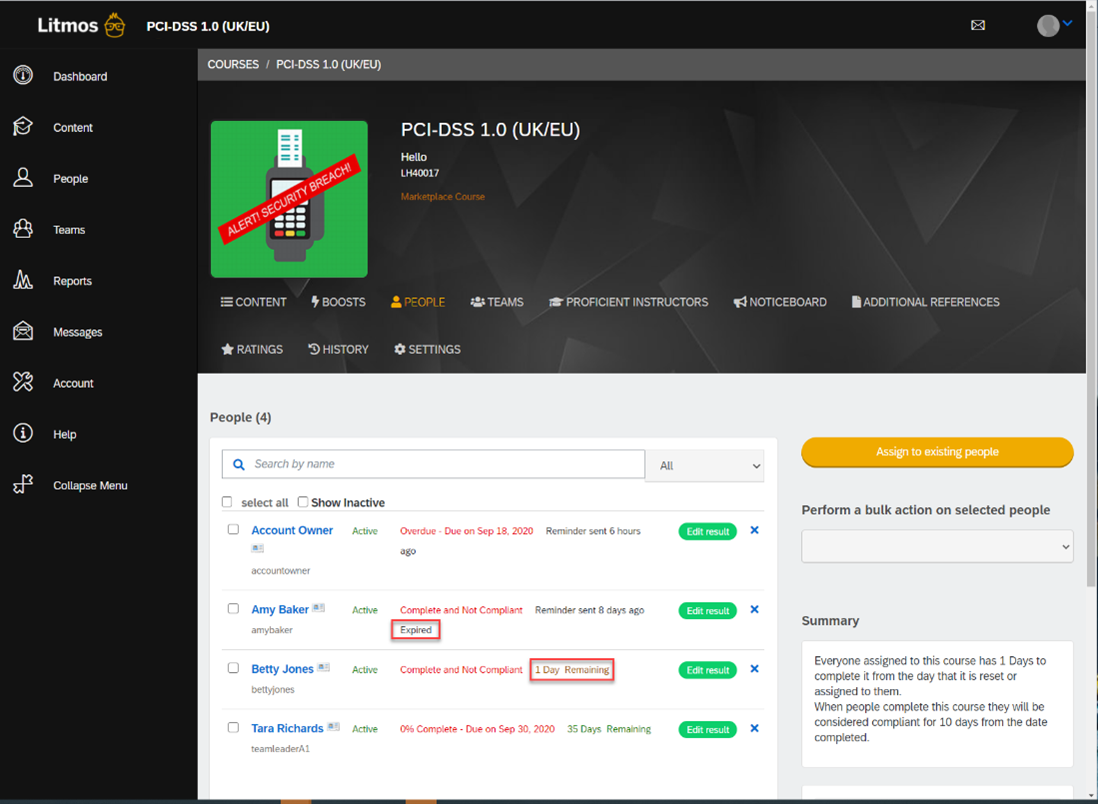Open the Betty Jones name link

pos(282,669)
